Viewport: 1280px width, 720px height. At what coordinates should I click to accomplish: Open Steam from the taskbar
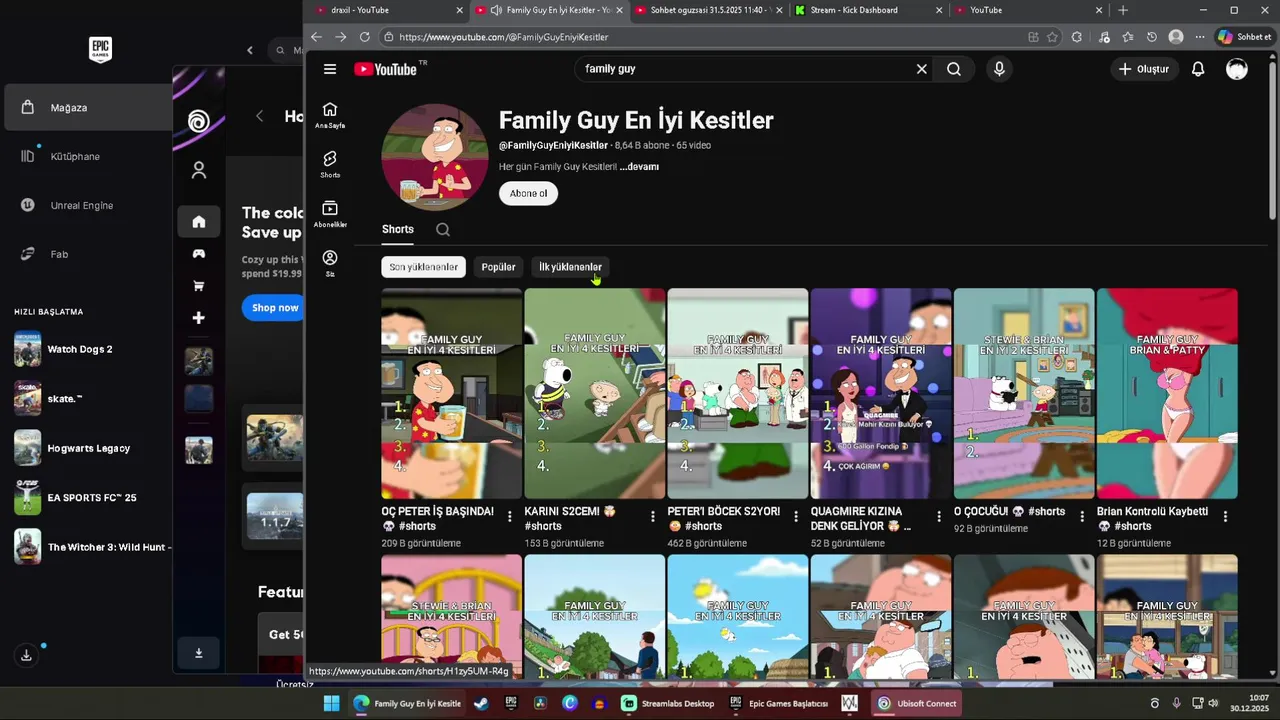click(481, 703)
